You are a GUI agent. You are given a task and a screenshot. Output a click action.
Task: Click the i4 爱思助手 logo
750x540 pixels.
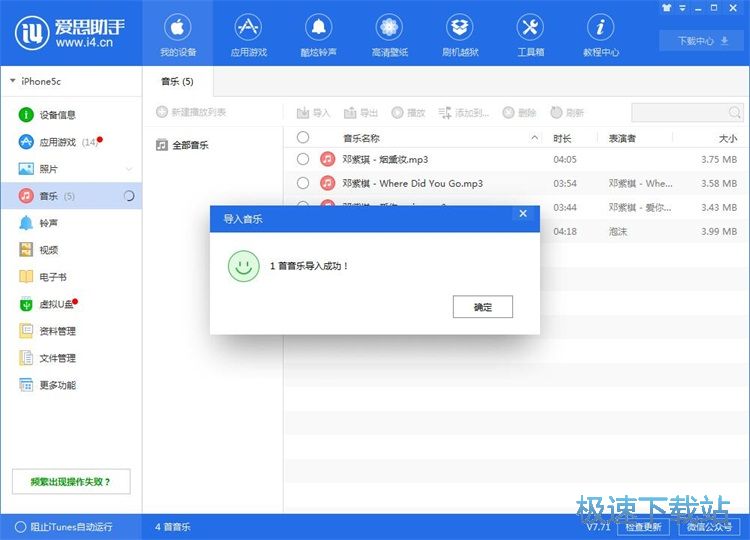pos(69,33)
